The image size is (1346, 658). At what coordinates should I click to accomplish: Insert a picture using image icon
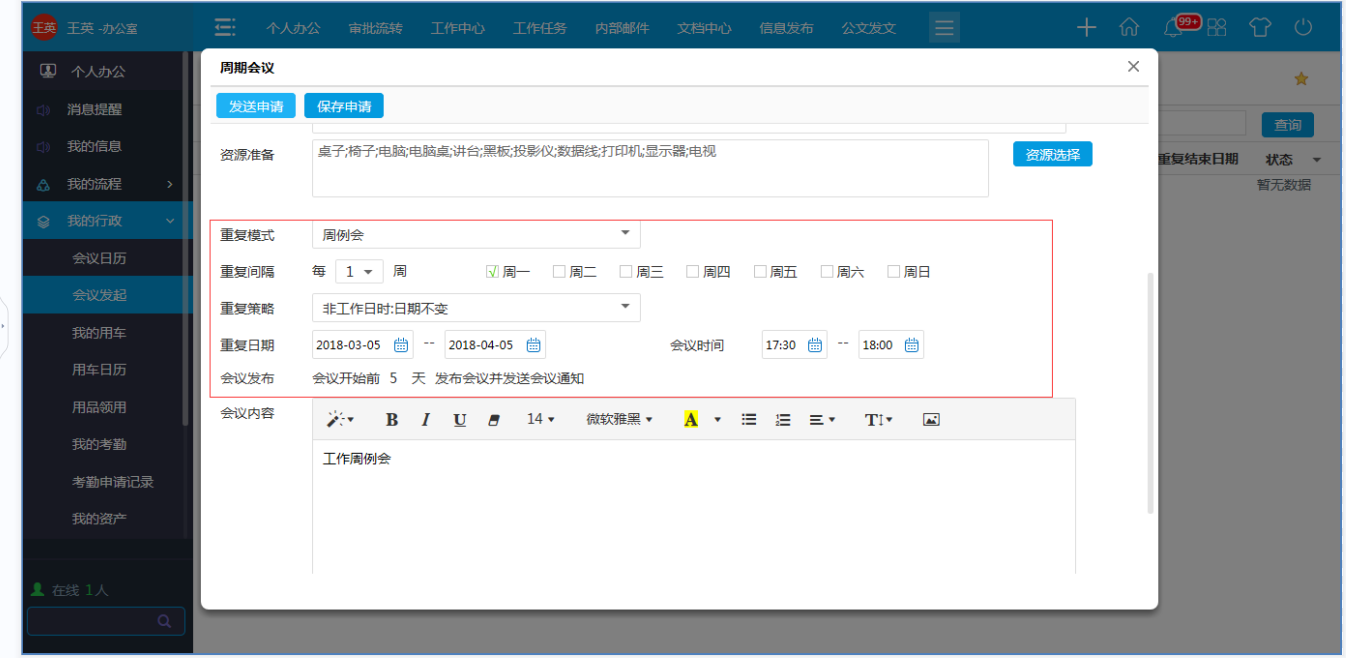[931, 420]
